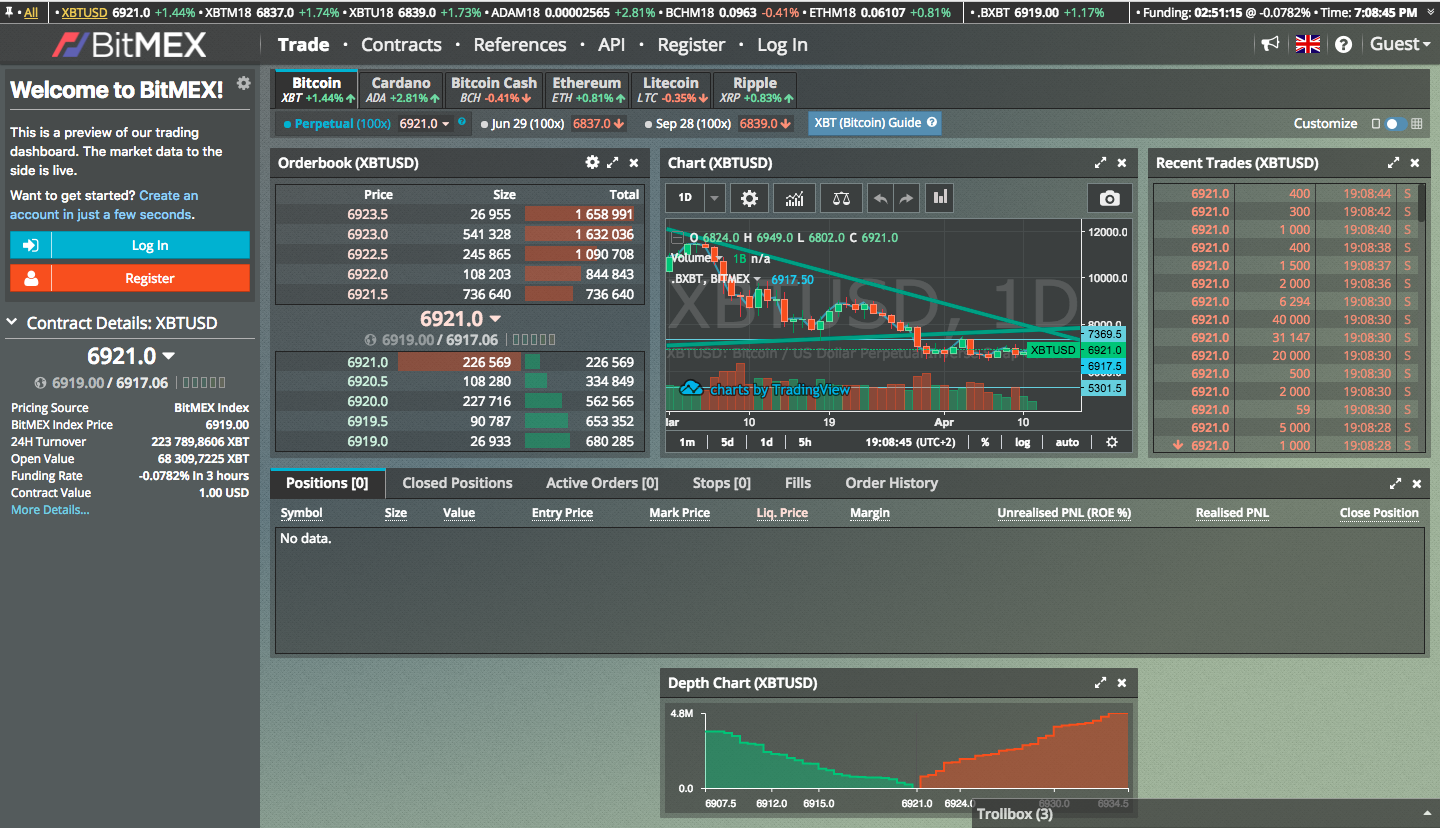Click the help icon beside Perpetual price
Screen dimensions: 1440x828
[x=462, y=122]
